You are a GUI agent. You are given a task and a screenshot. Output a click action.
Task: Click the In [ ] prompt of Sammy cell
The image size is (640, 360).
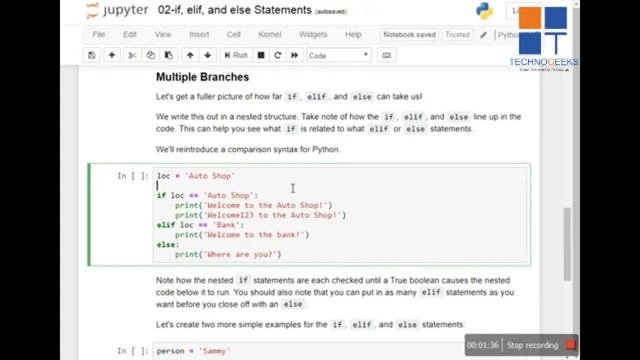point(133,351)
